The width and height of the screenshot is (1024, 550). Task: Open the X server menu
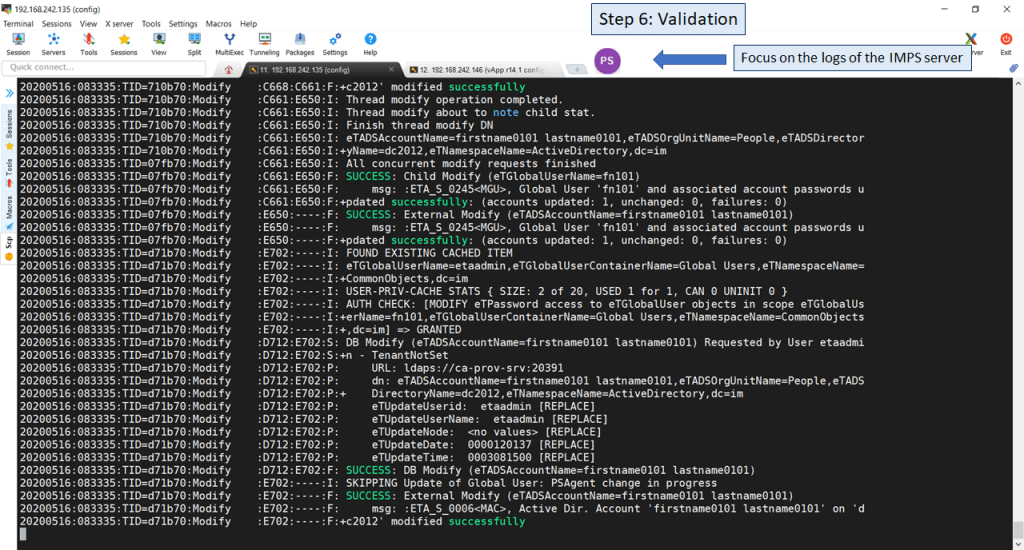119,23
